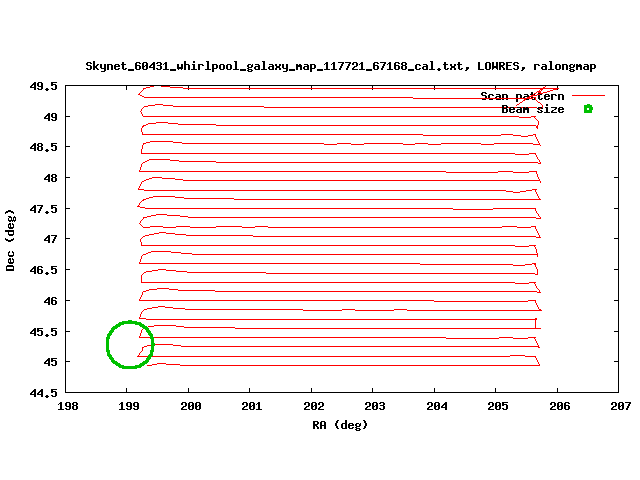Click the 'RA (deg)' axis label

click(x=340, y=425)
